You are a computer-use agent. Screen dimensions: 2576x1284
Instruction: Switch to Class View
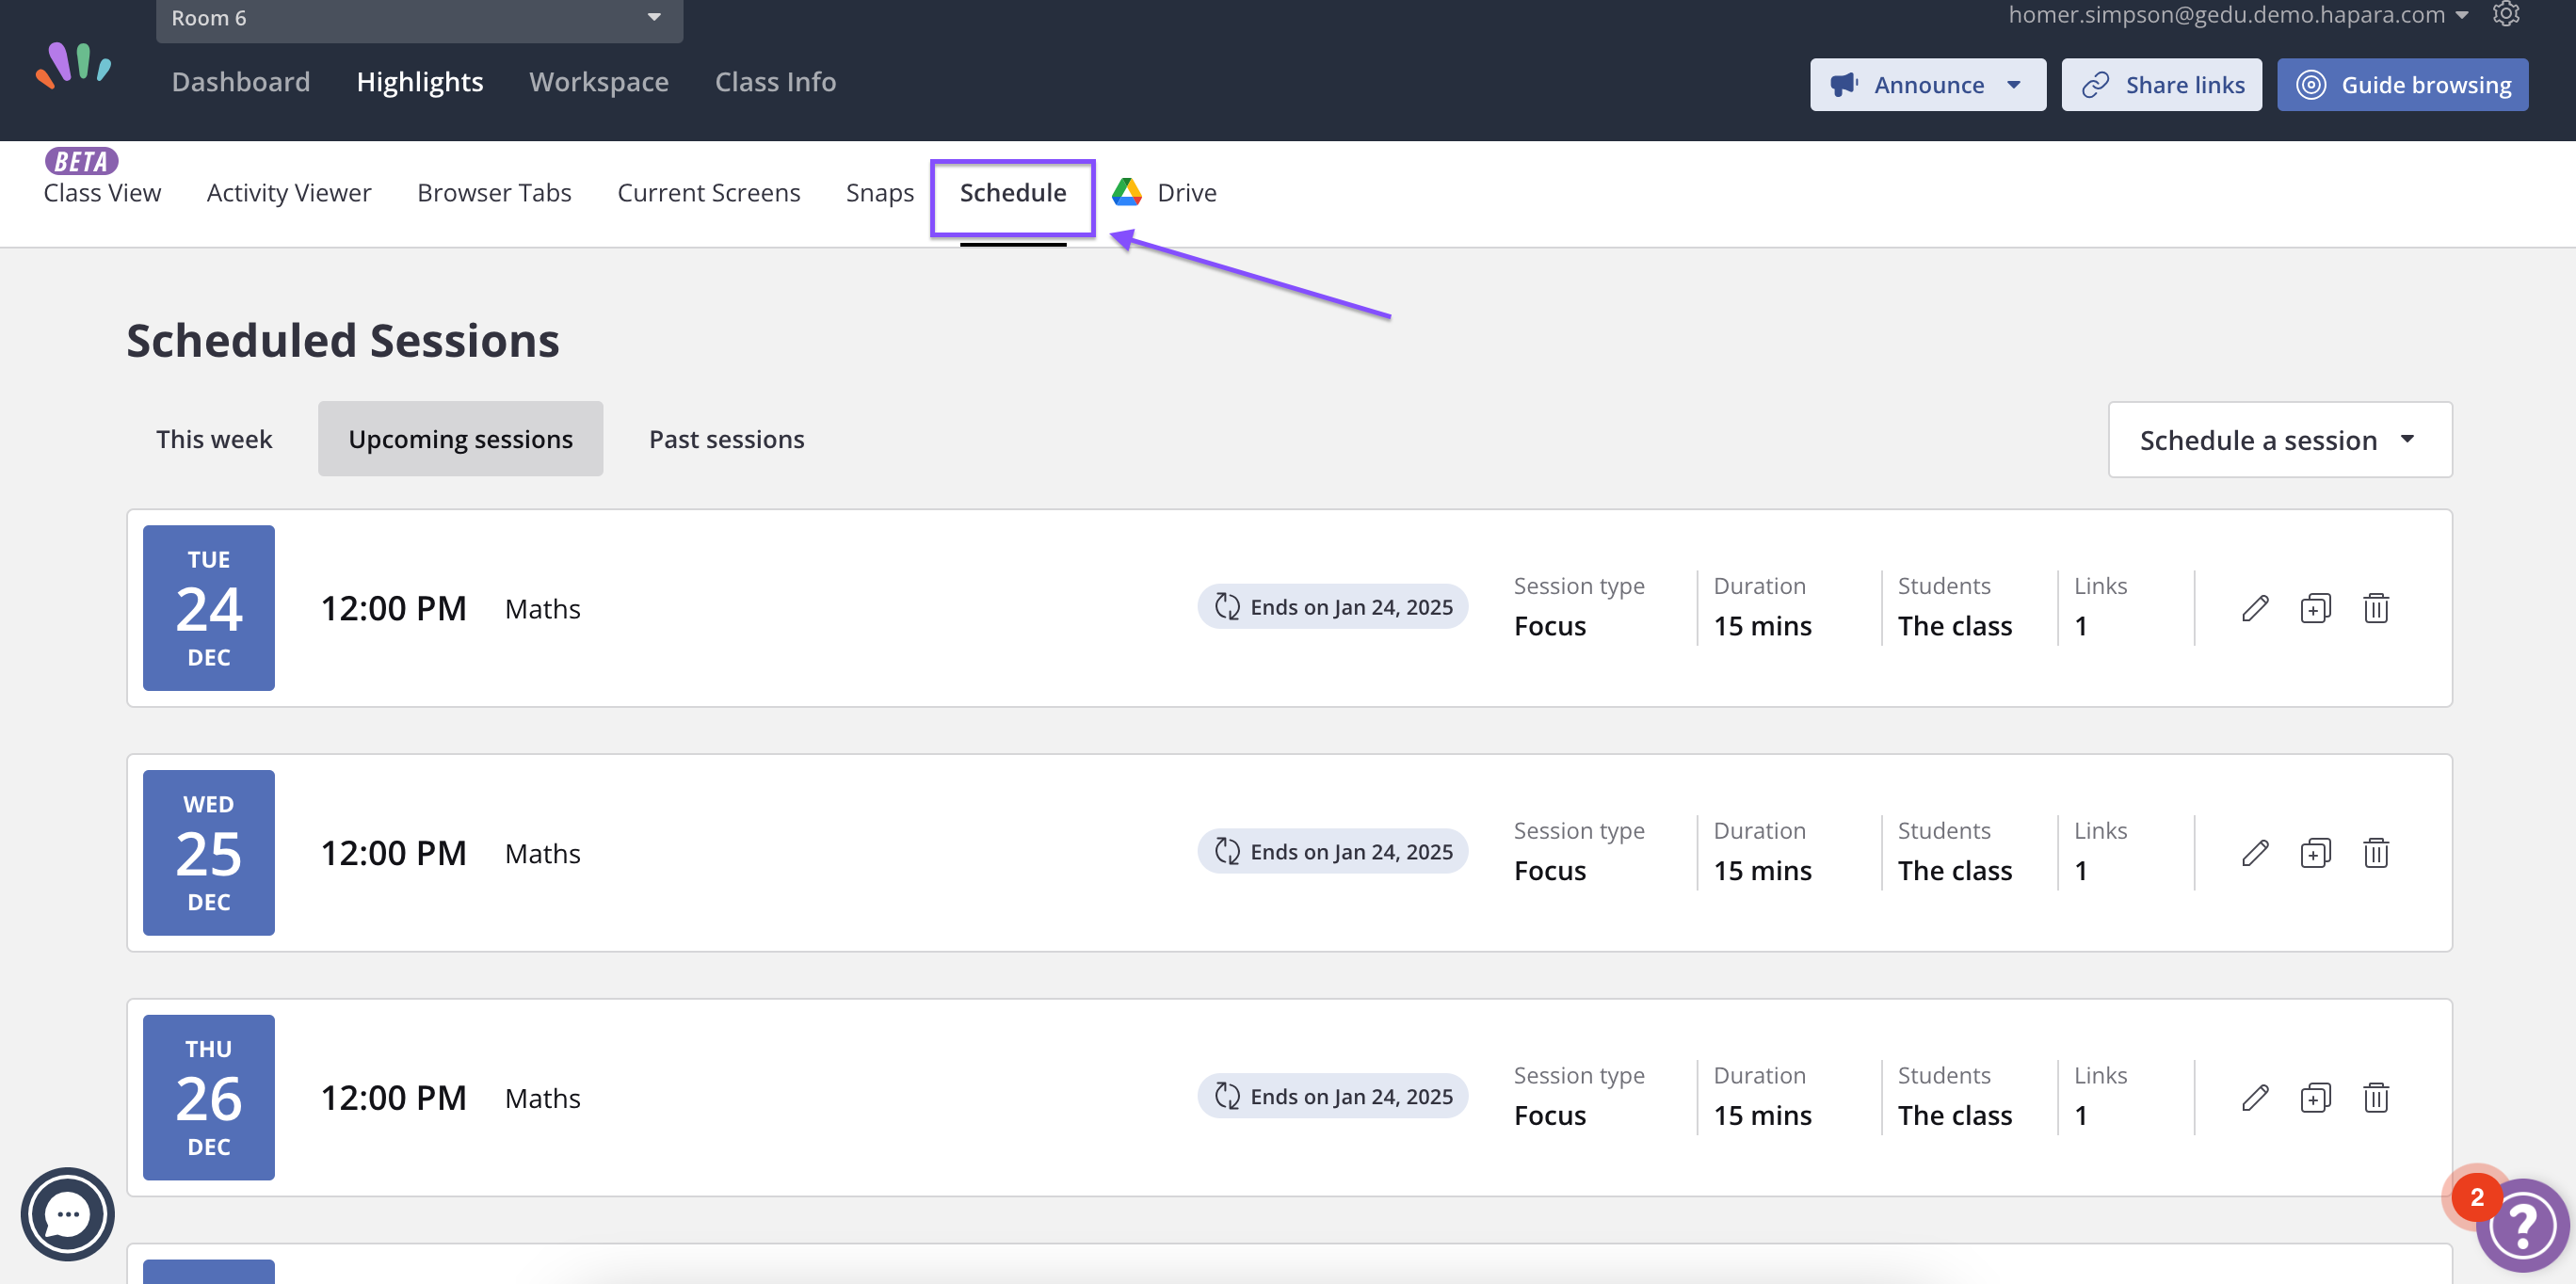coord(102,193)
